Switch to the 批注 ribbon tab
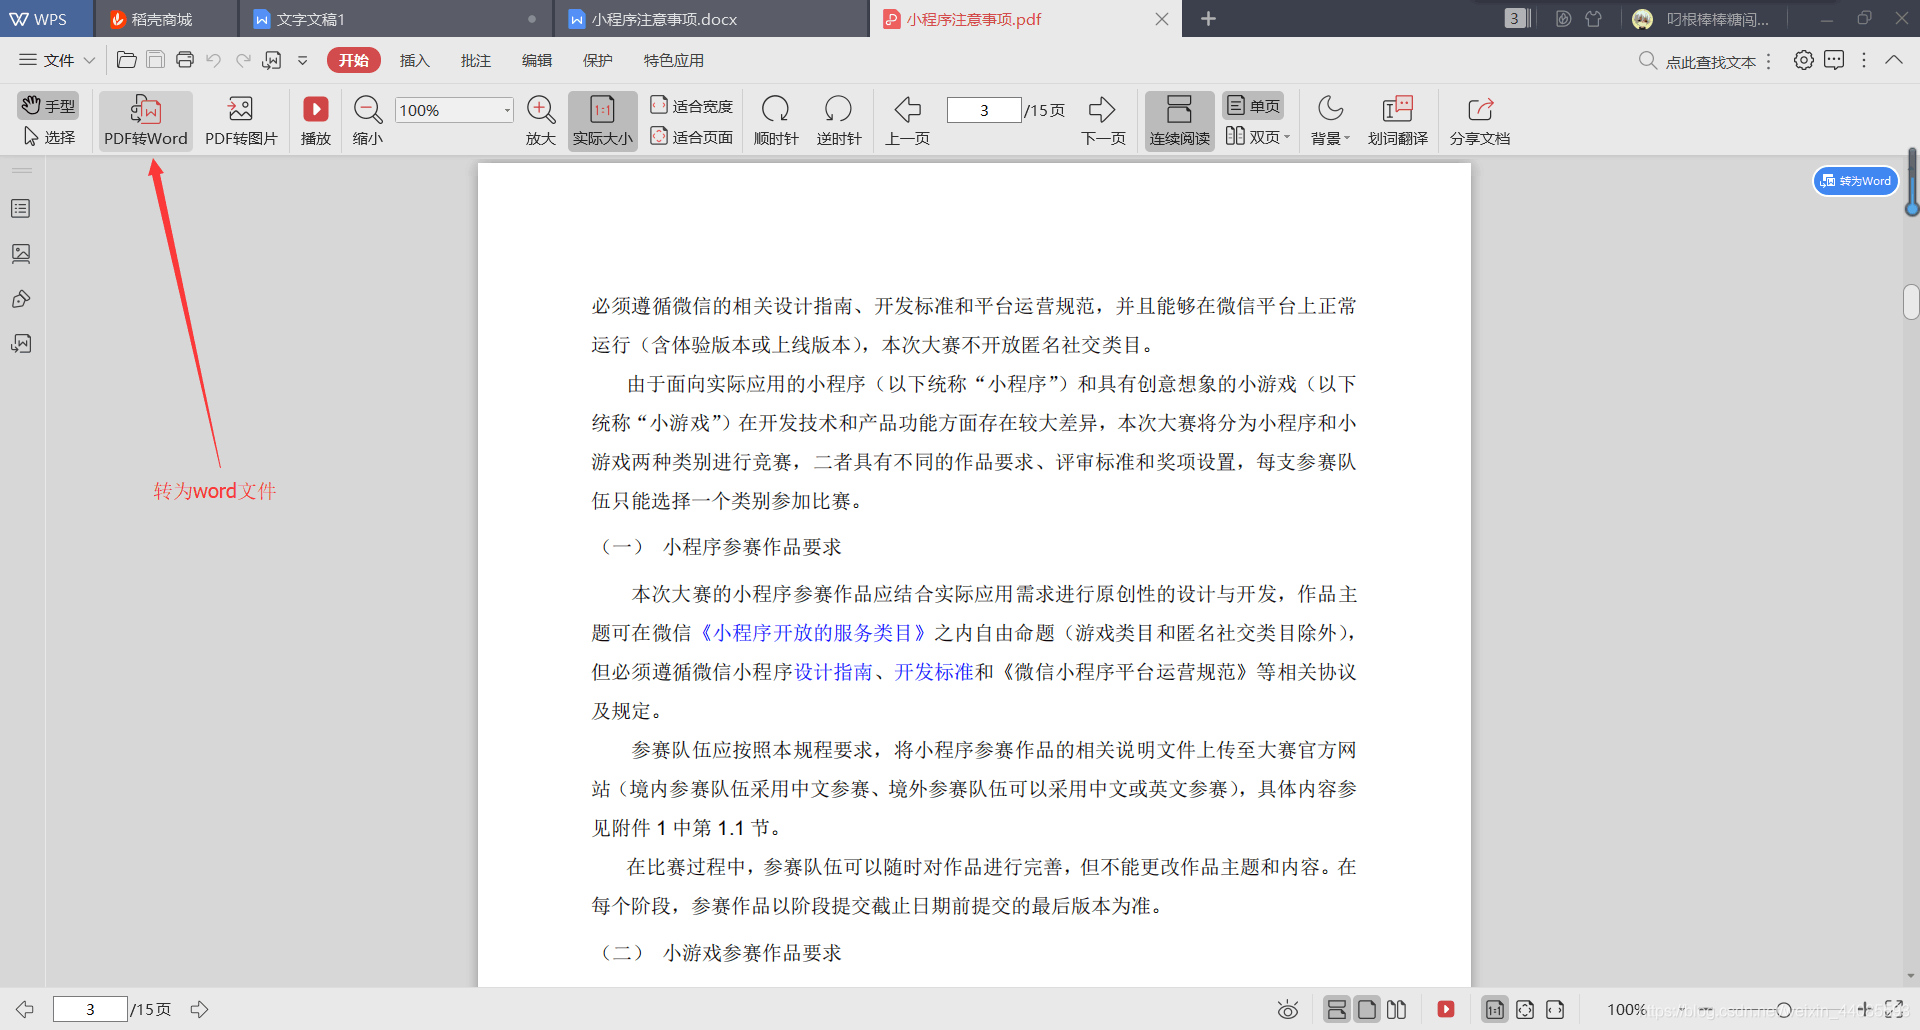Screen dimensions: 1920x1030 click(476, 60)
